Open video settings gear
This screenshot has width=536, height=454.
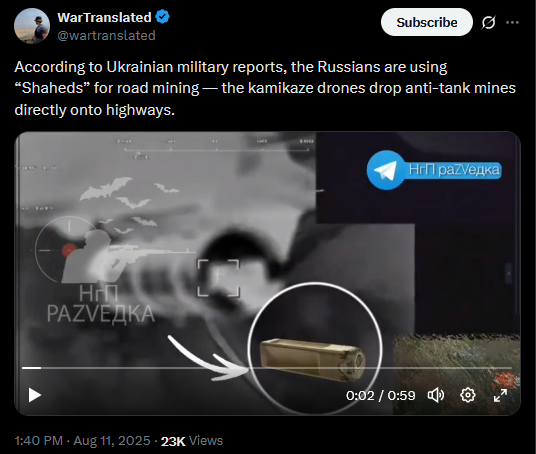tap(468, 395)
